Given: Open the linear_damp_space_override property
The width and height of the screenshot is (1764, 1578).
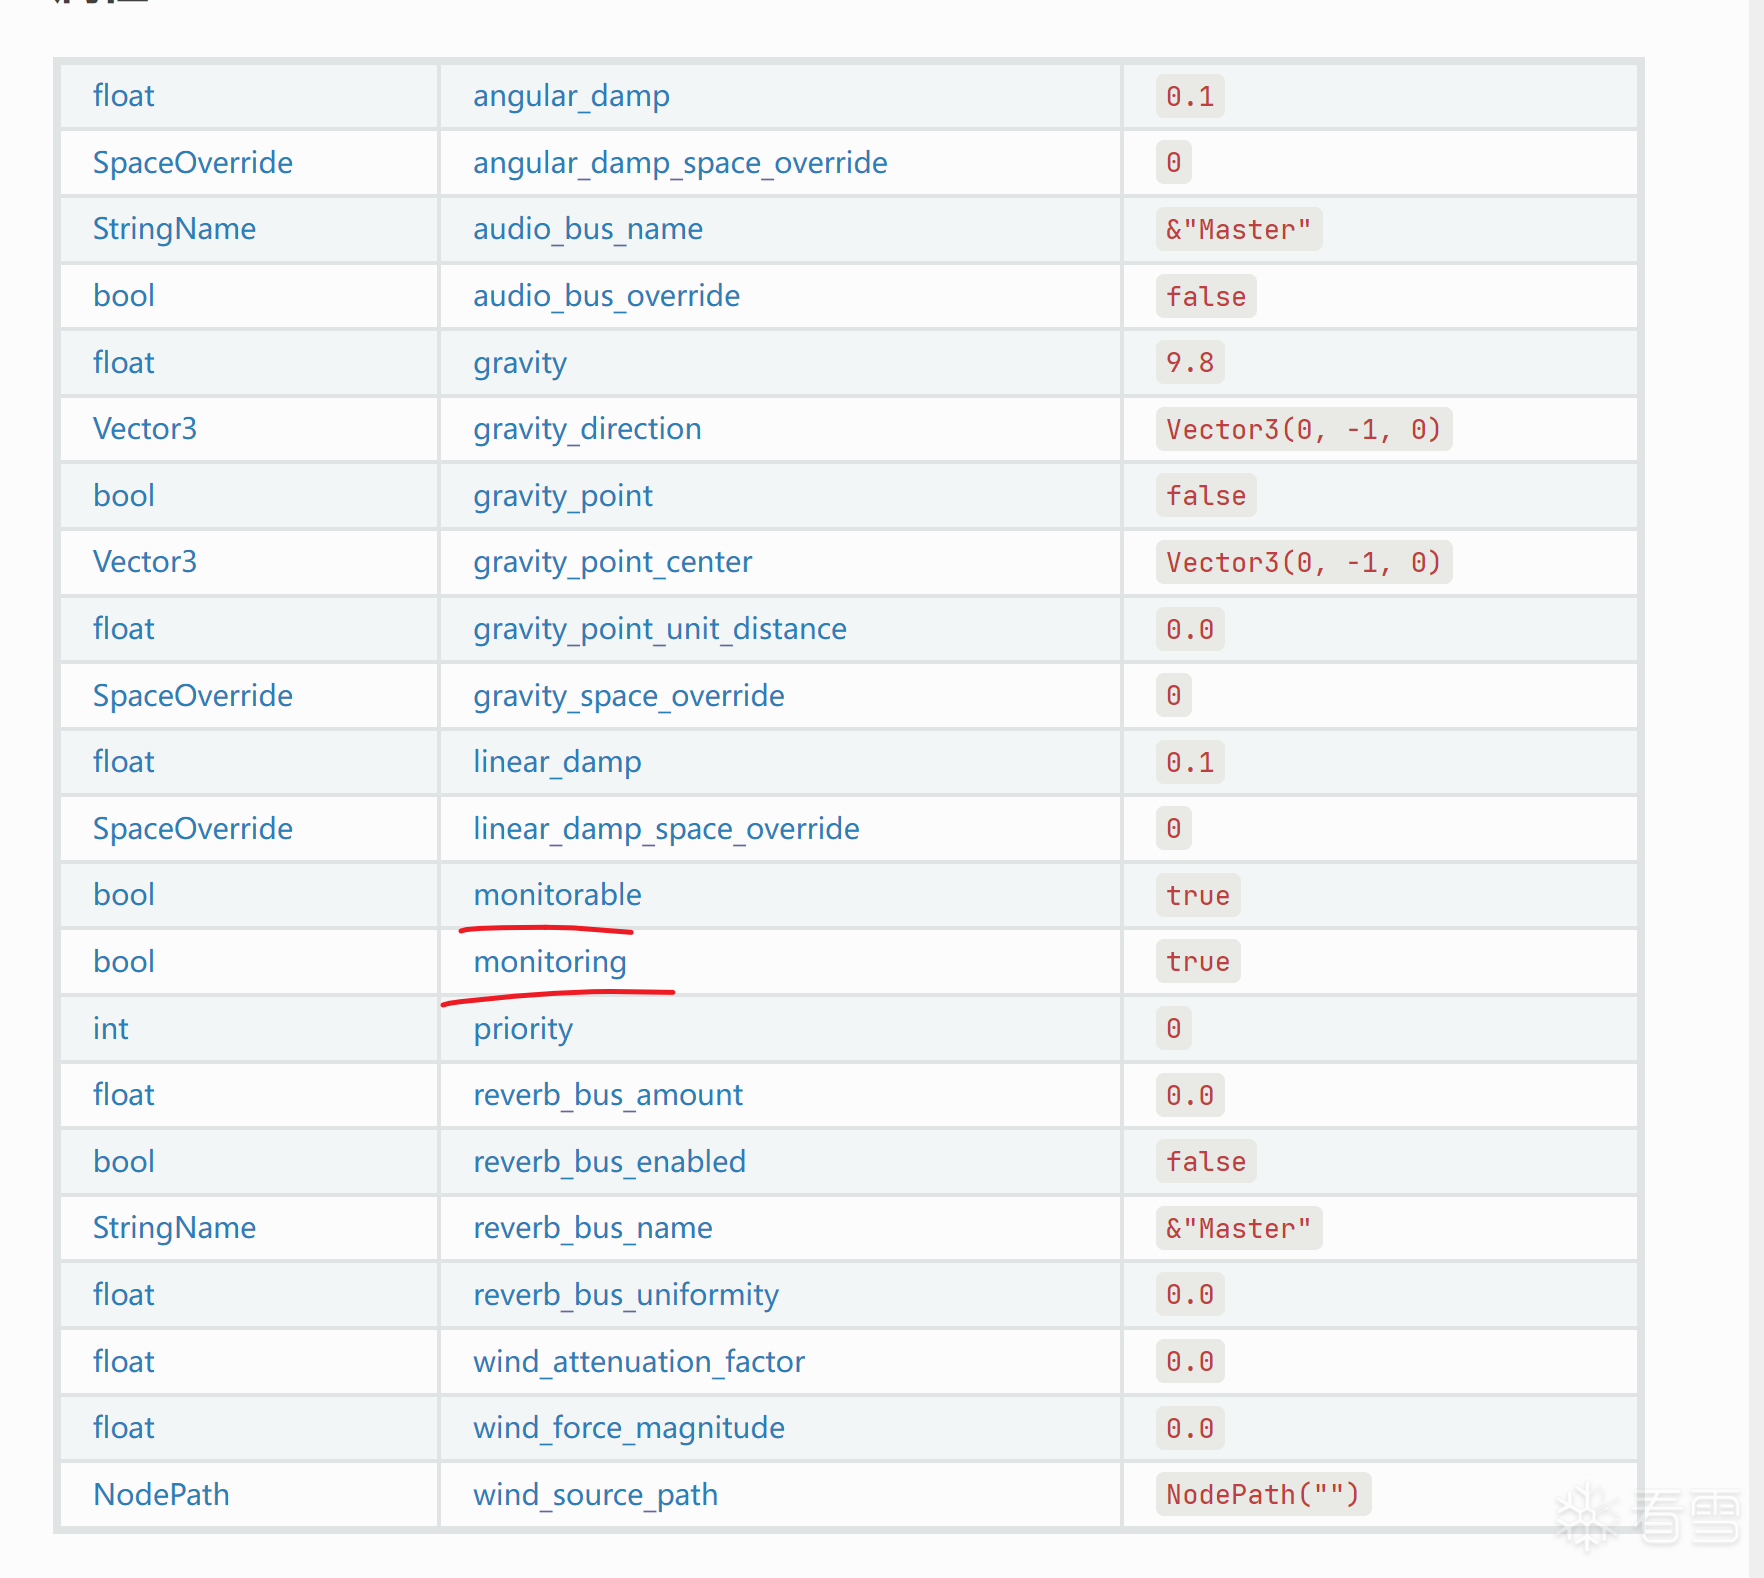Looking at the screenshot, I should click(666, 829).
